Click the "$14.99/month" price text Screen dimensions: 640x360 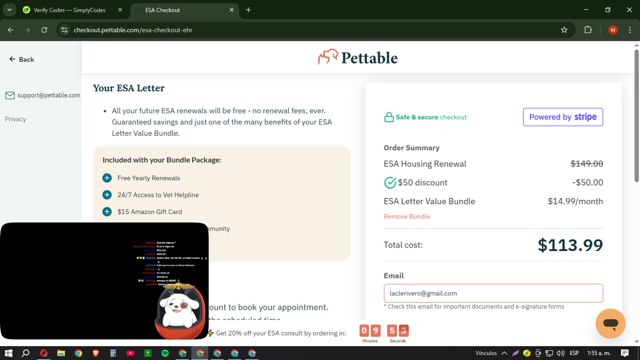tap(575, 201)
